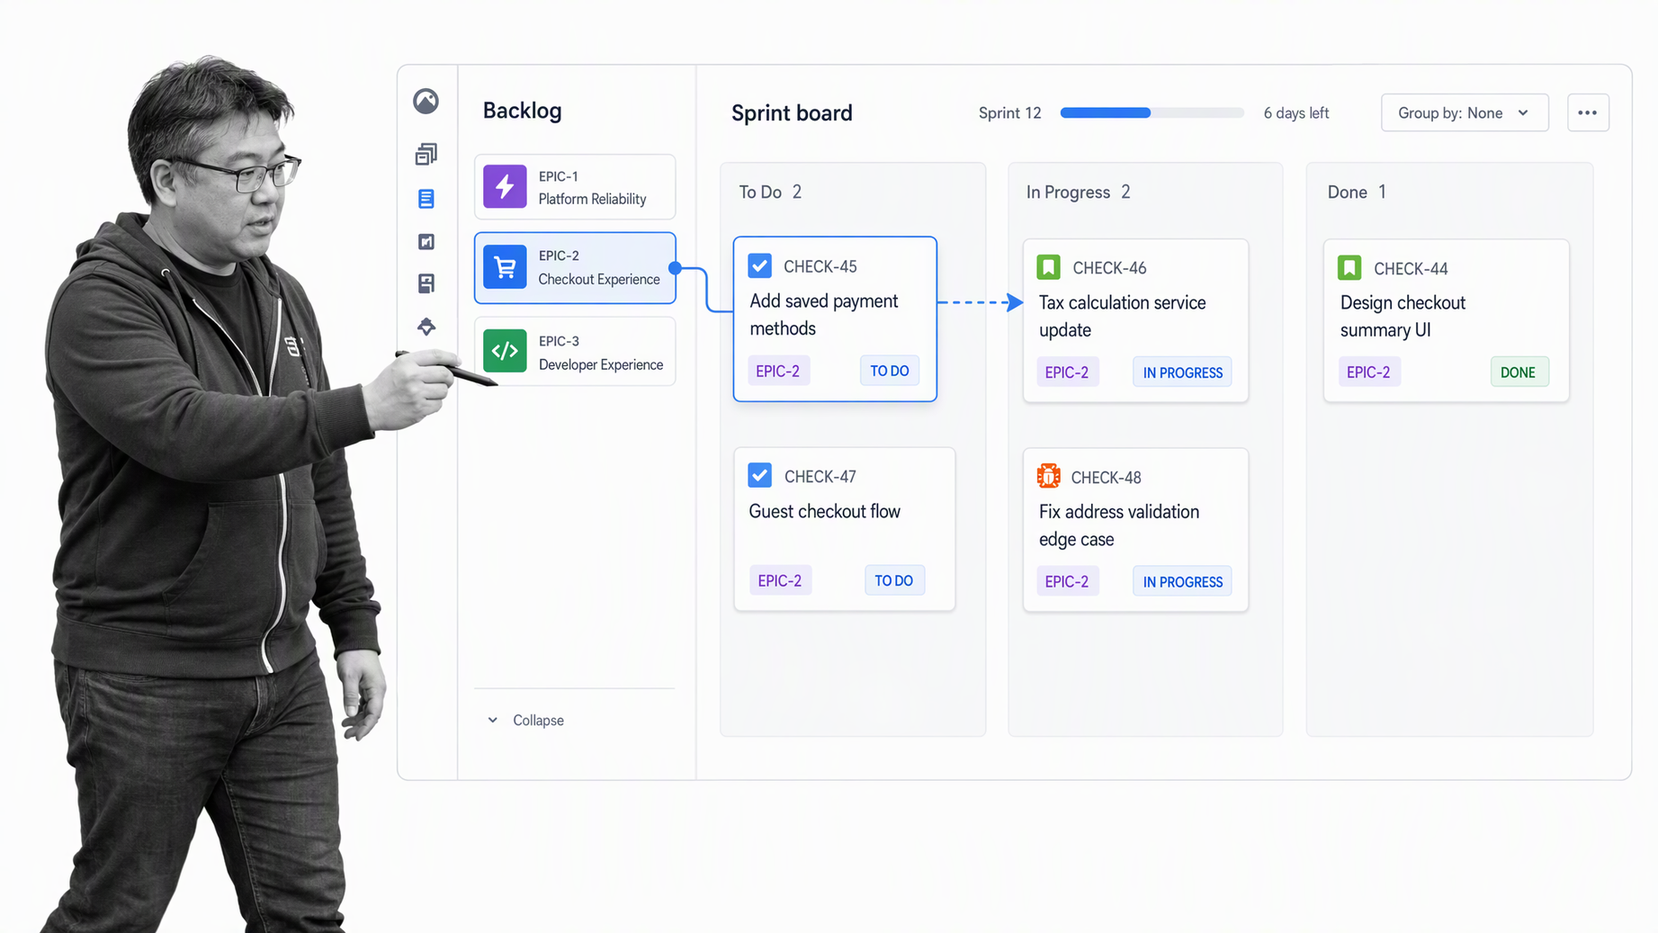Click the green code EPIC-3 icon

tap(505, 351)
